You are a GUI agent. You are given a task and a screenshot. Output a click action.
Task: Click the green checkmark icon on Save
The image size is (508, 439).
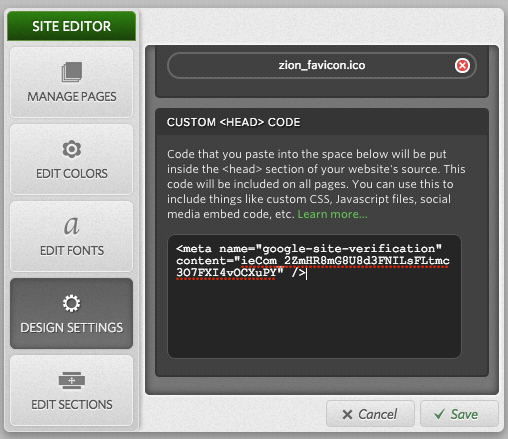(439, 414)
